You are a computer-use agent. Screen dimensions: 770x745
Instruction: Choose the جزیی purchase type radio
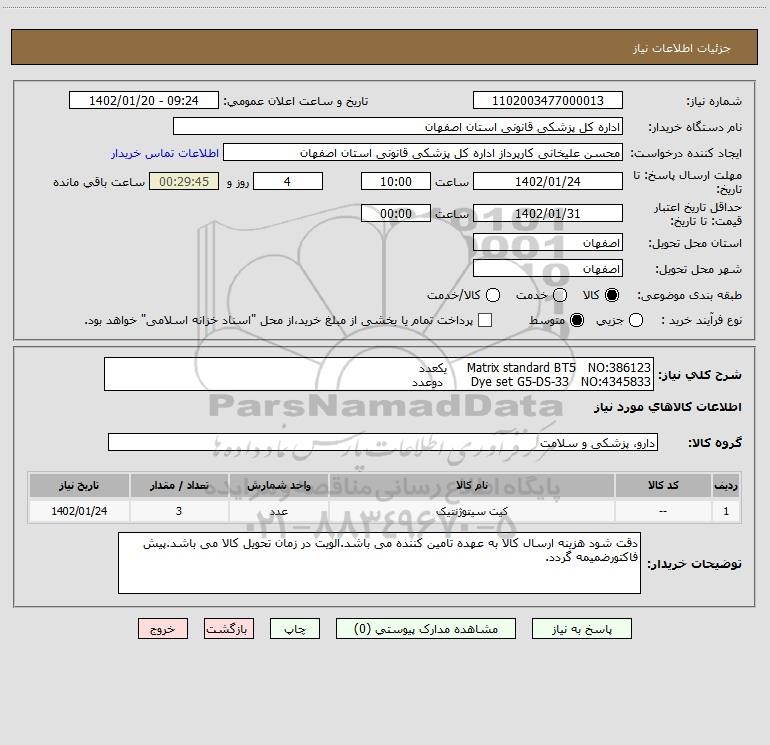pyautogui.click(x=635, y=320)
